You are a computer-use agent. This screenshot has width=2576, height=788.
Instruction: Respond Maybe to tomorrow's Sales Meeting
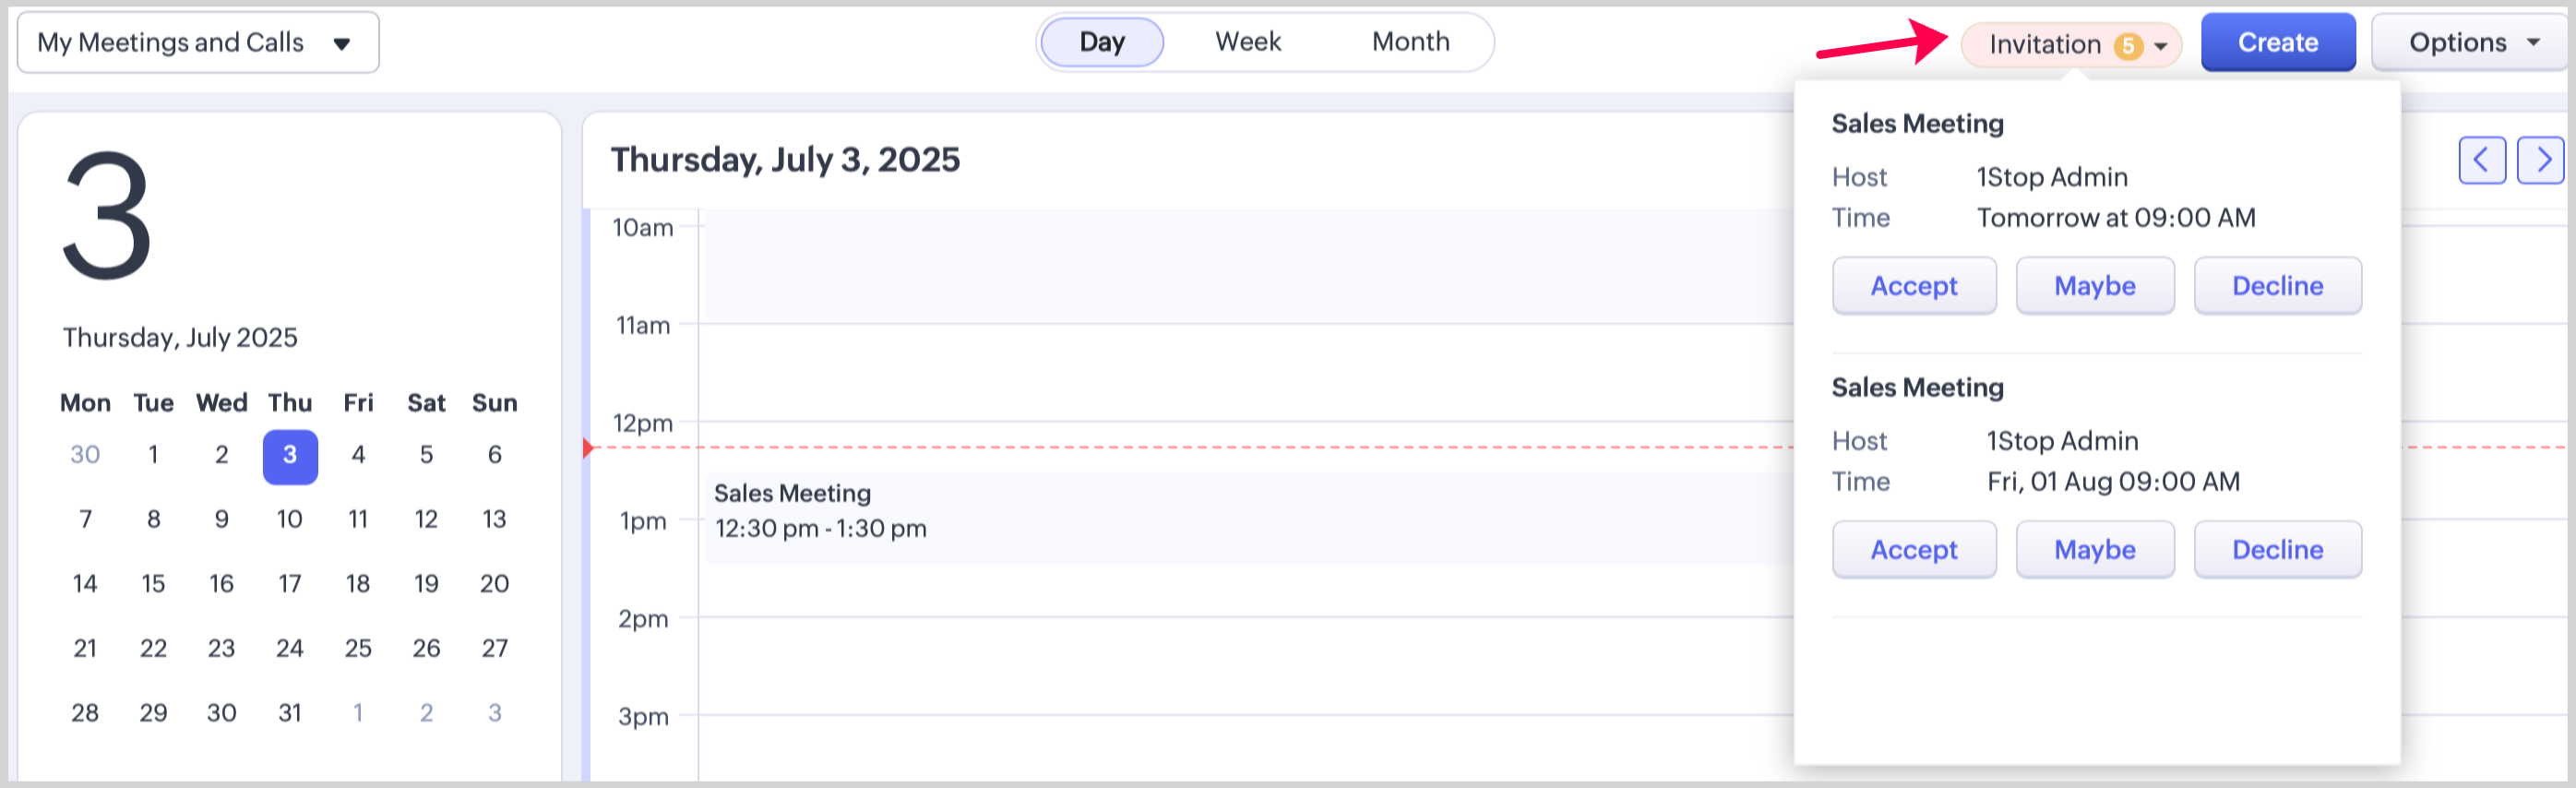2094,286
